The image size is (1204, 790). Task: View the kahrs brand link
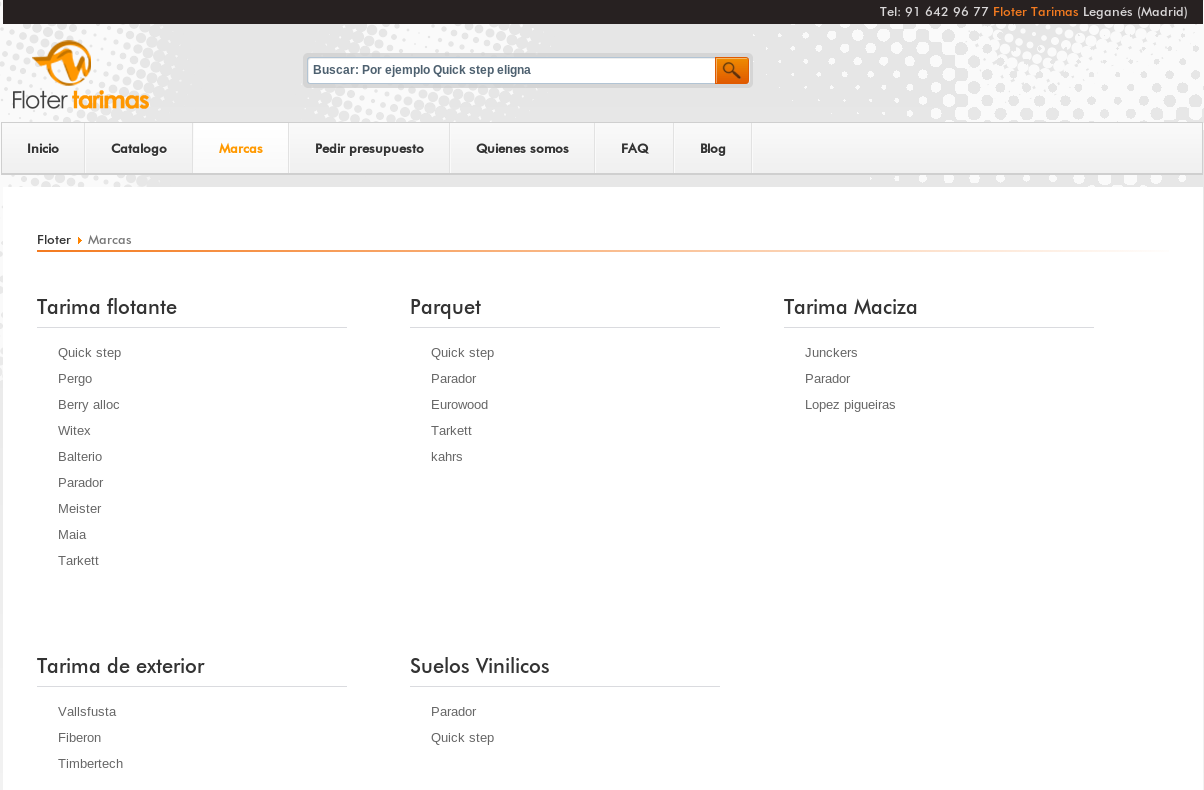(x=447, y=457)
